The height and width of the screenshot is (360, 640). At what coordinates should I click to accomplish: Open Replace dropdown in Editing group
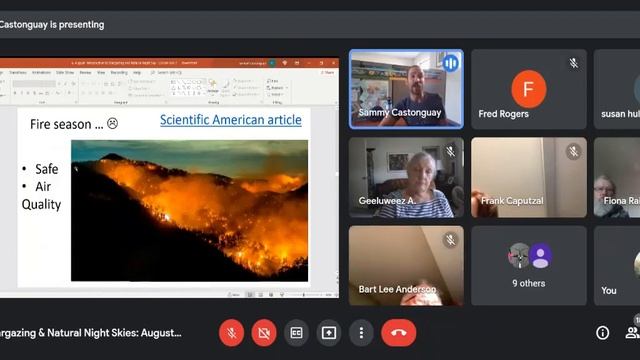point(277,88)
